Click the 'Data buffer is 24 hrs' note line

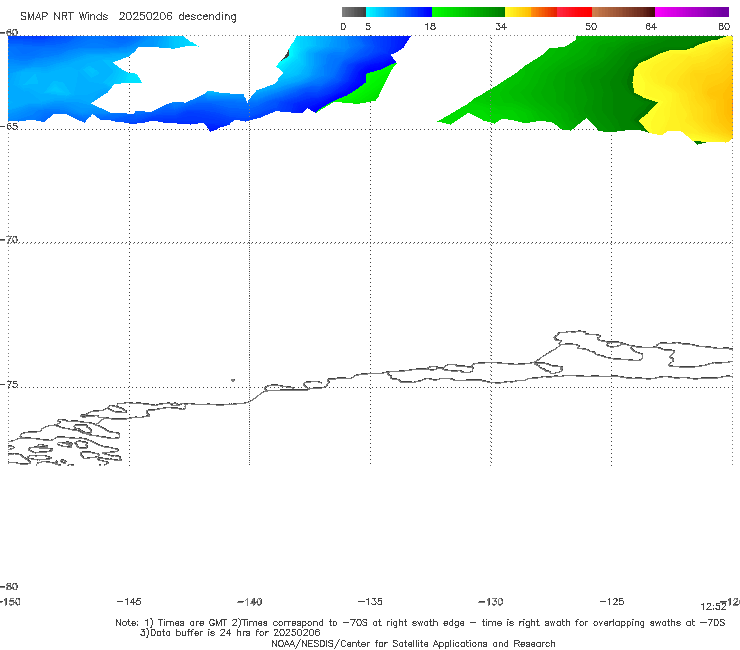(x=230, y=633)
